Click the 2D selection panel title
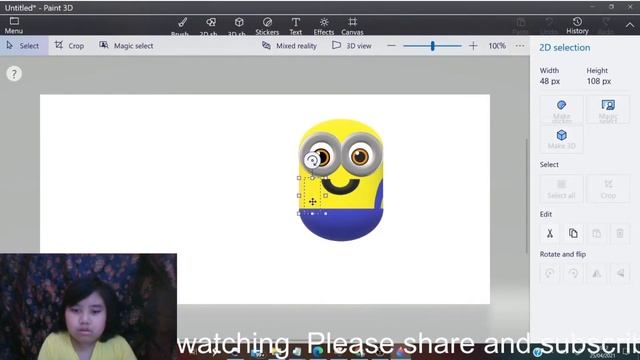 pos(564,47)
